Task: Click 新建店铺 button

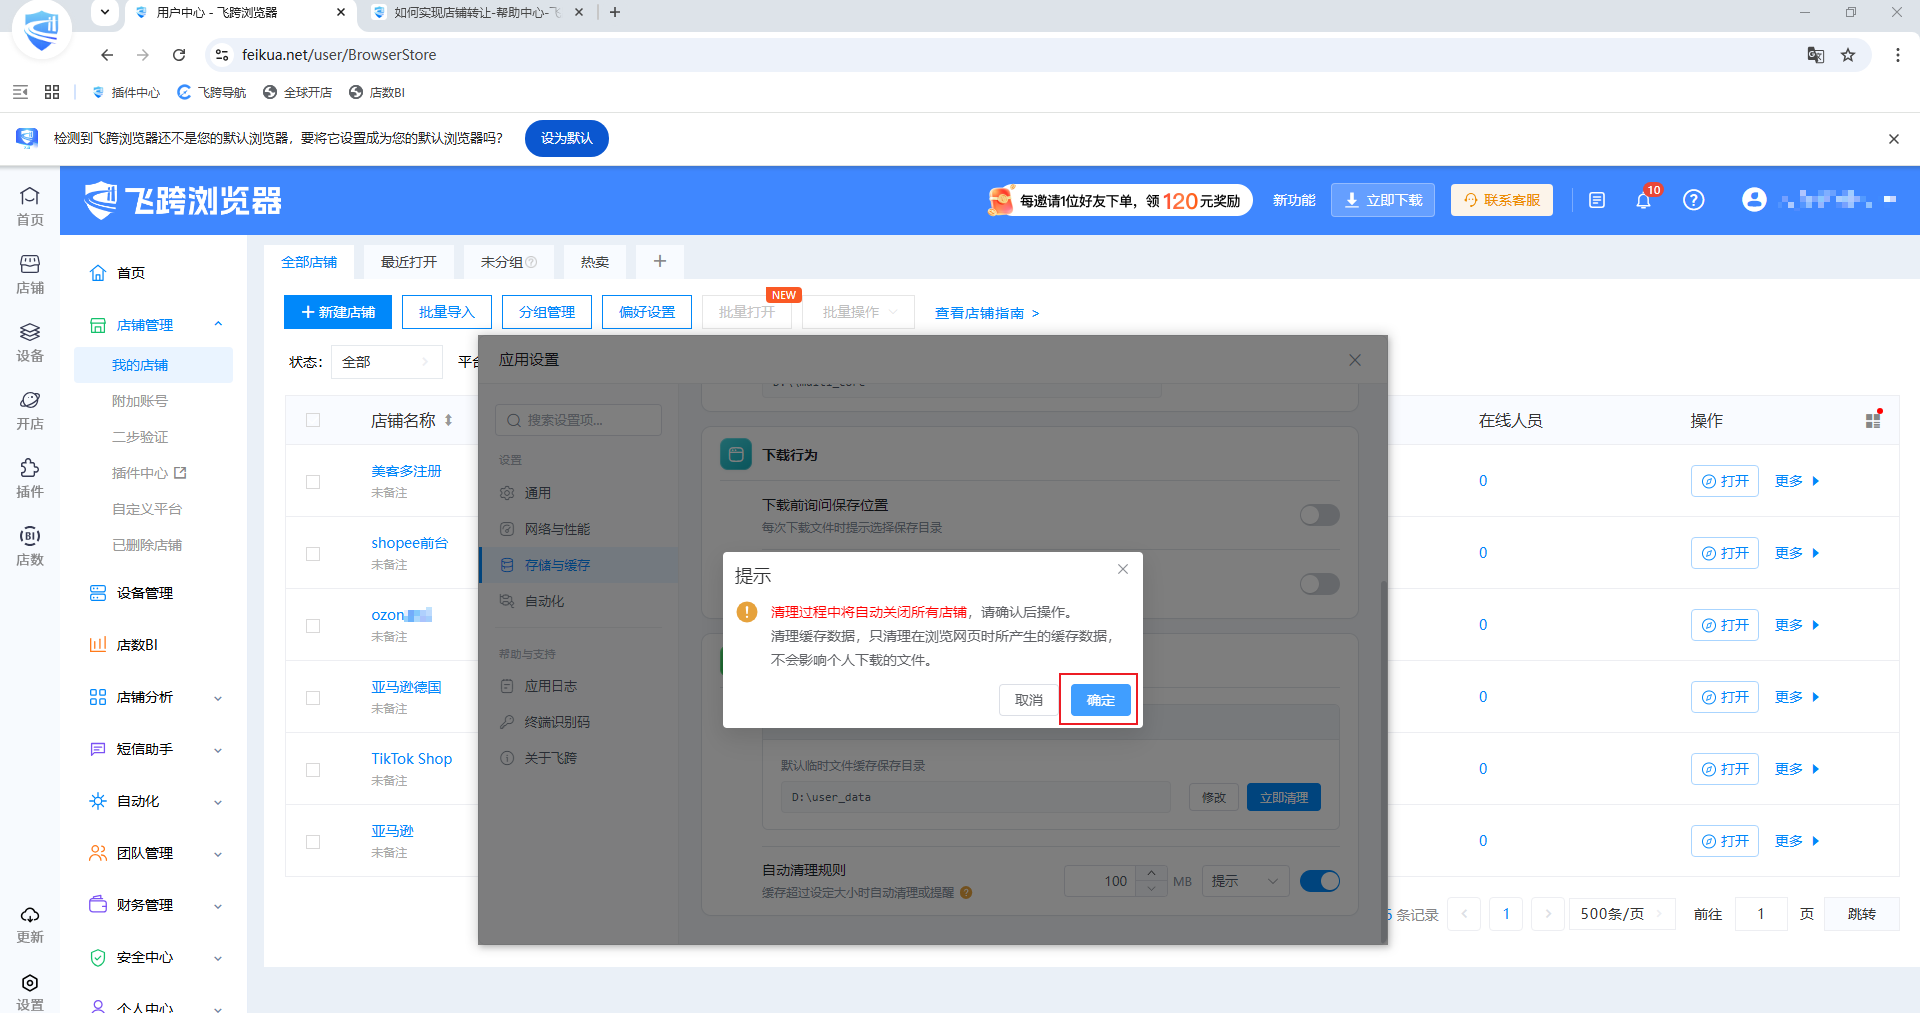Action: point(338,312)
